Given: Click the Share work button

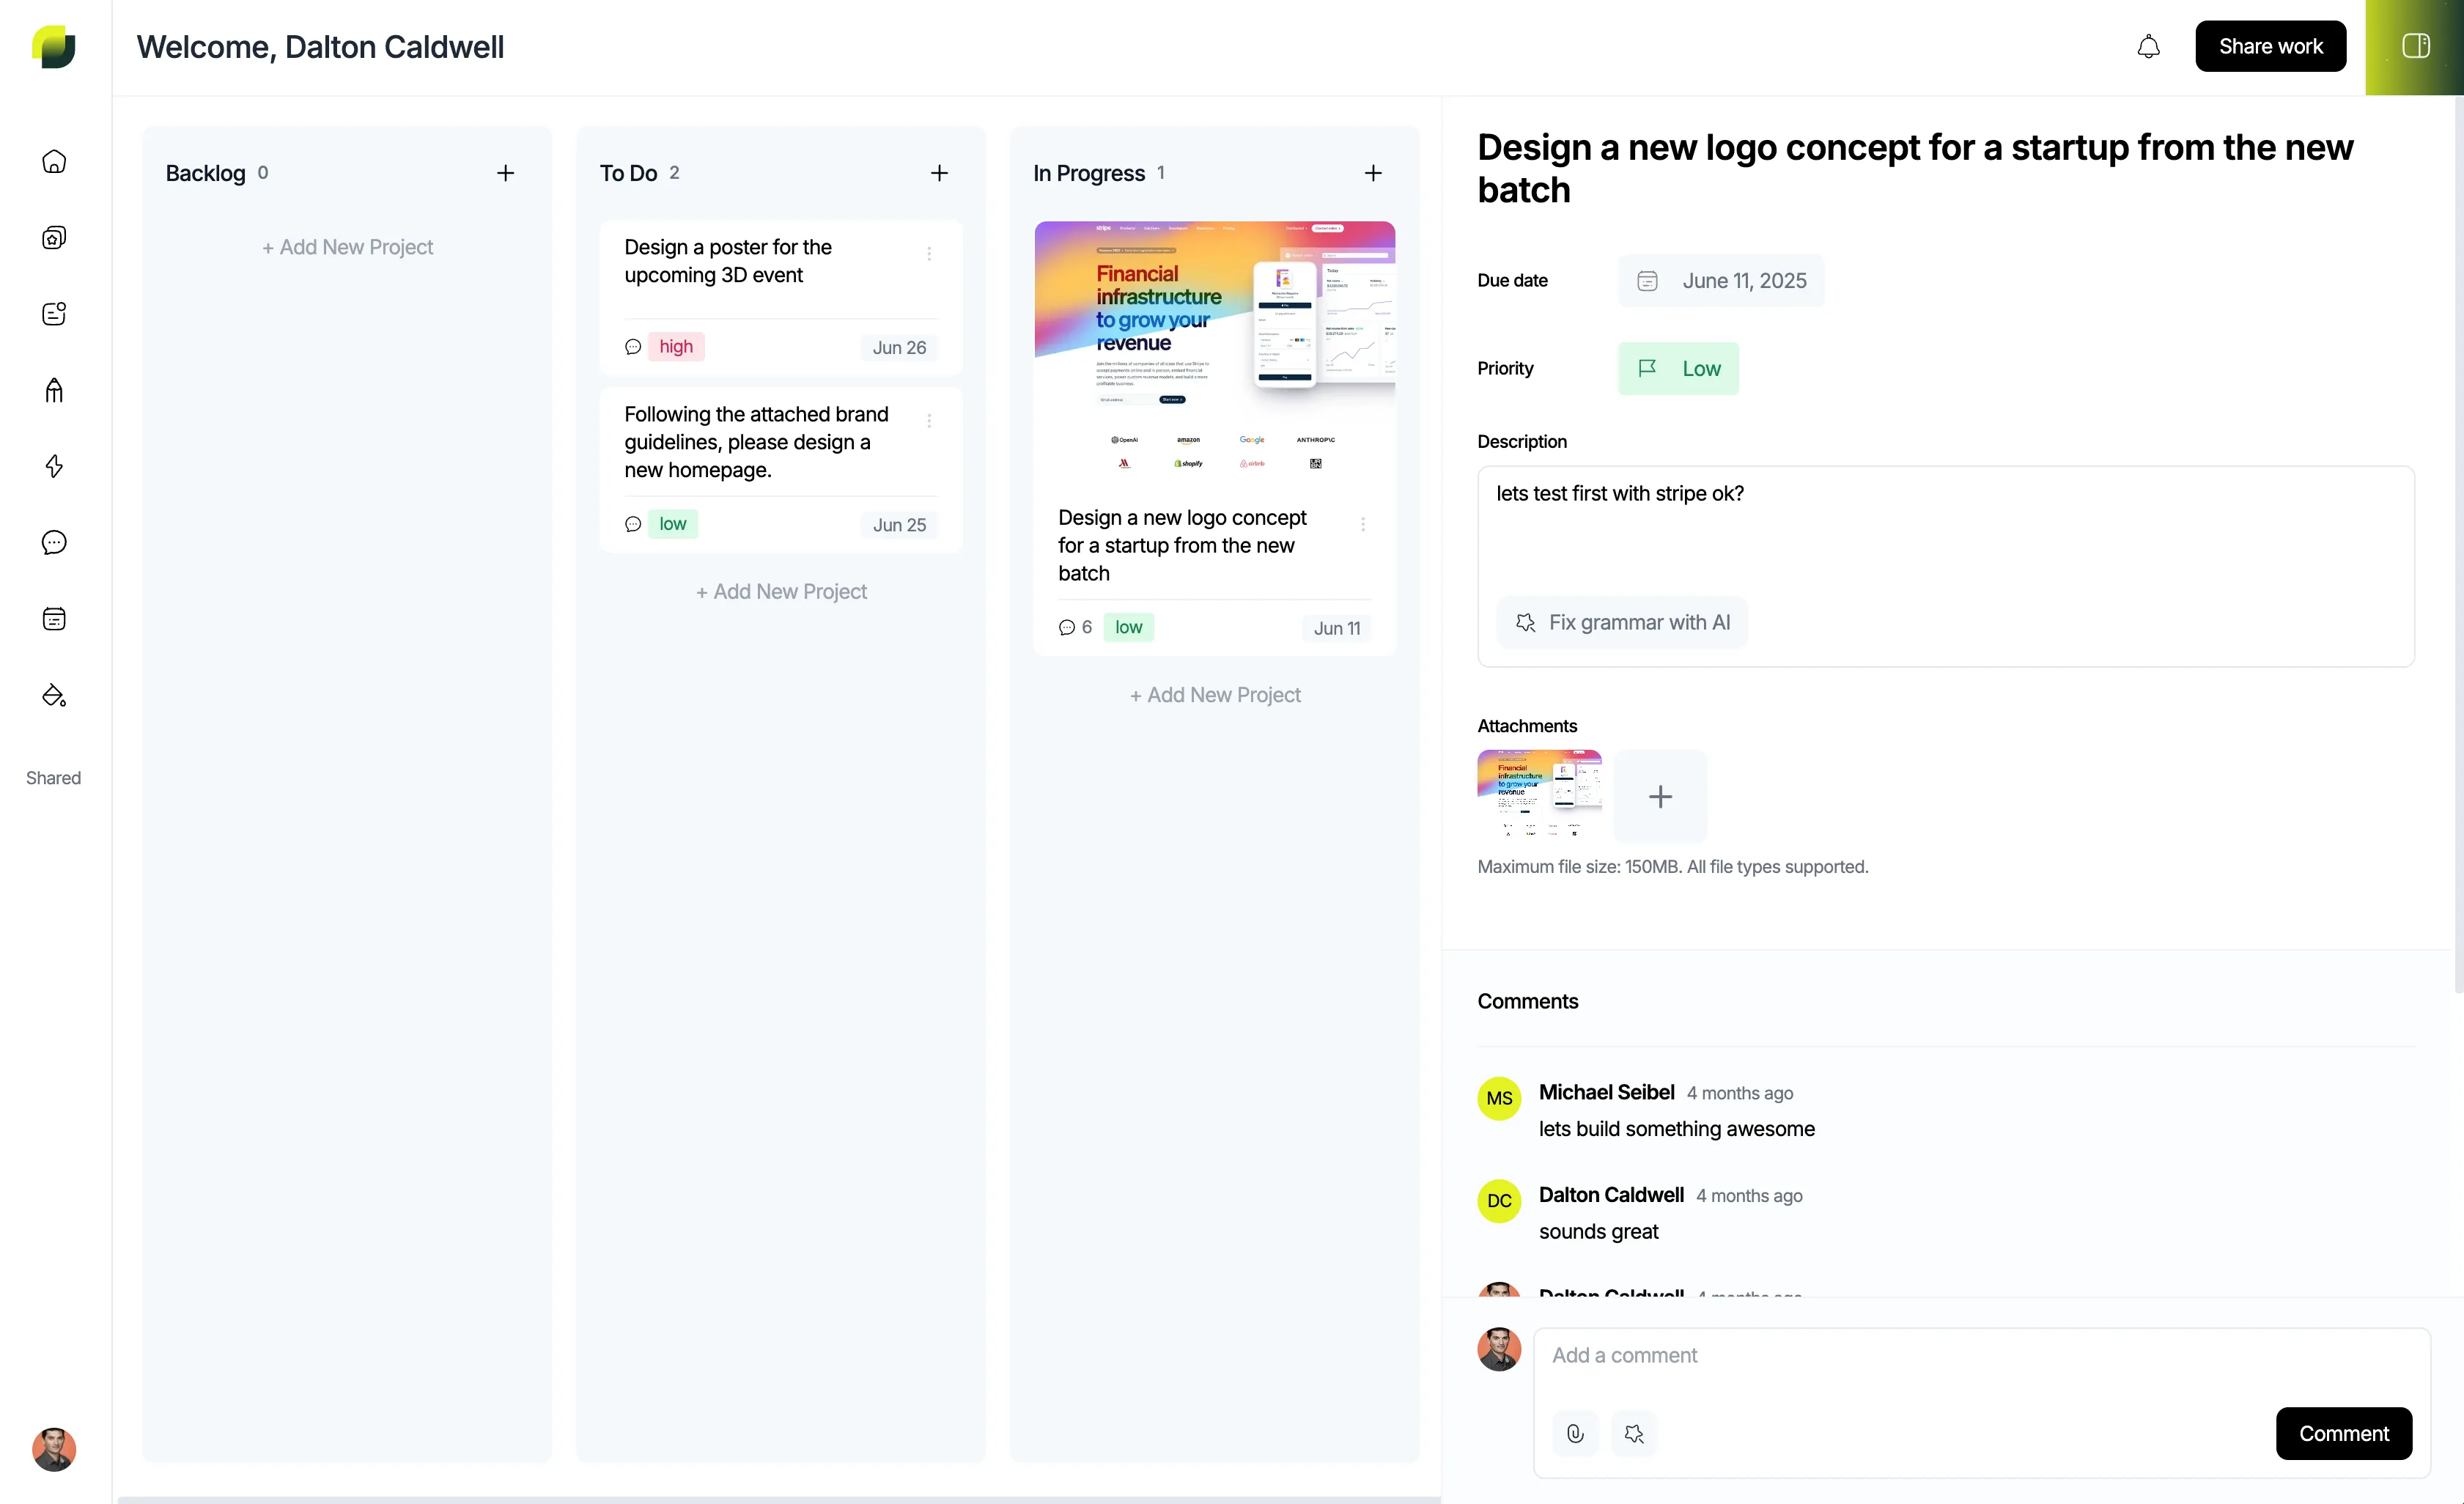Looking at the screenshot, I should (x=2270, y=45).
